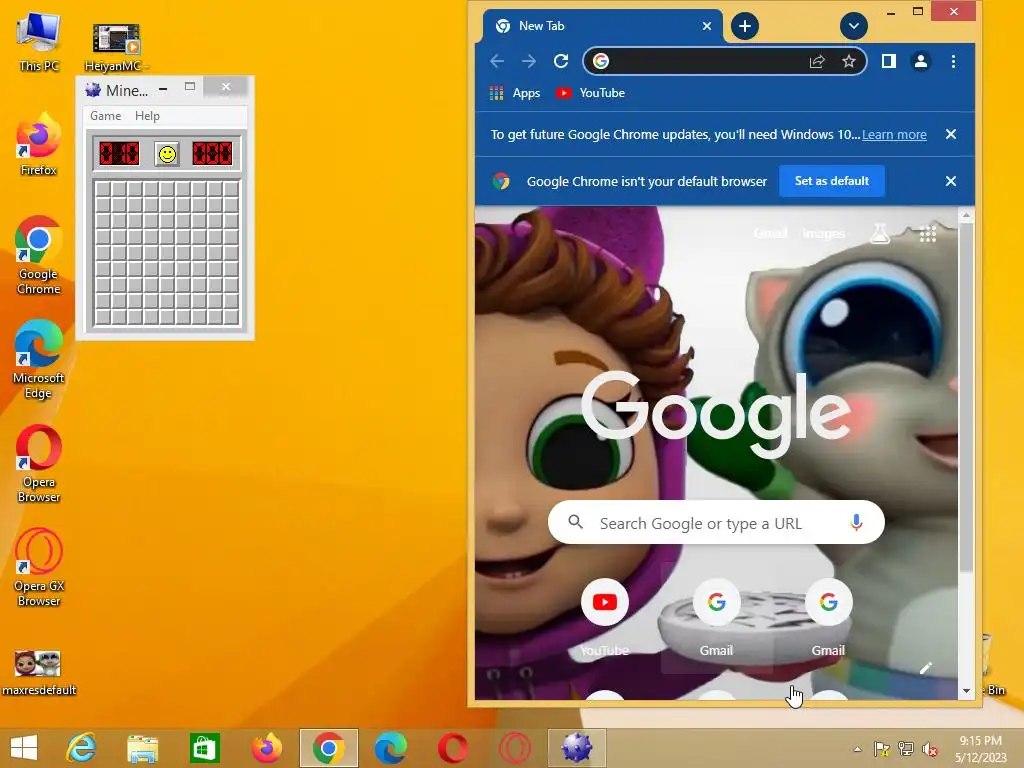Set Chrome as default browser
Viewport: 1024px width, 768px height.
point(831,181)
